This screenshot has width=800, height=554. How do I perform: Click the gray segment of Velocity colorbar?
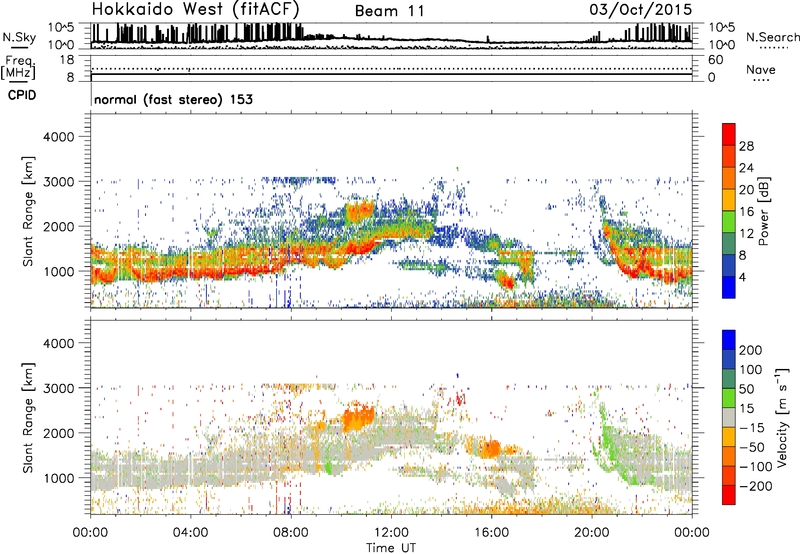pos(729,418)
